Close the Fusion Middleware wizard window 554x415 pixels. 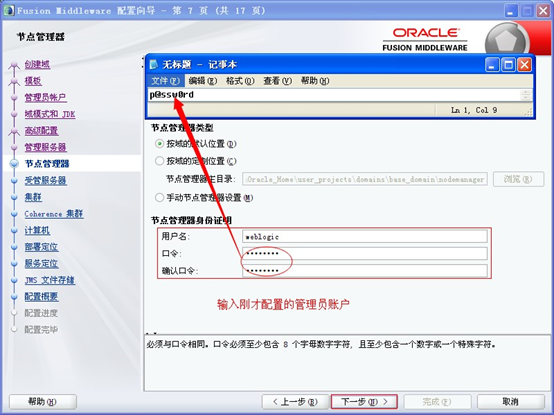pos(543,11)
